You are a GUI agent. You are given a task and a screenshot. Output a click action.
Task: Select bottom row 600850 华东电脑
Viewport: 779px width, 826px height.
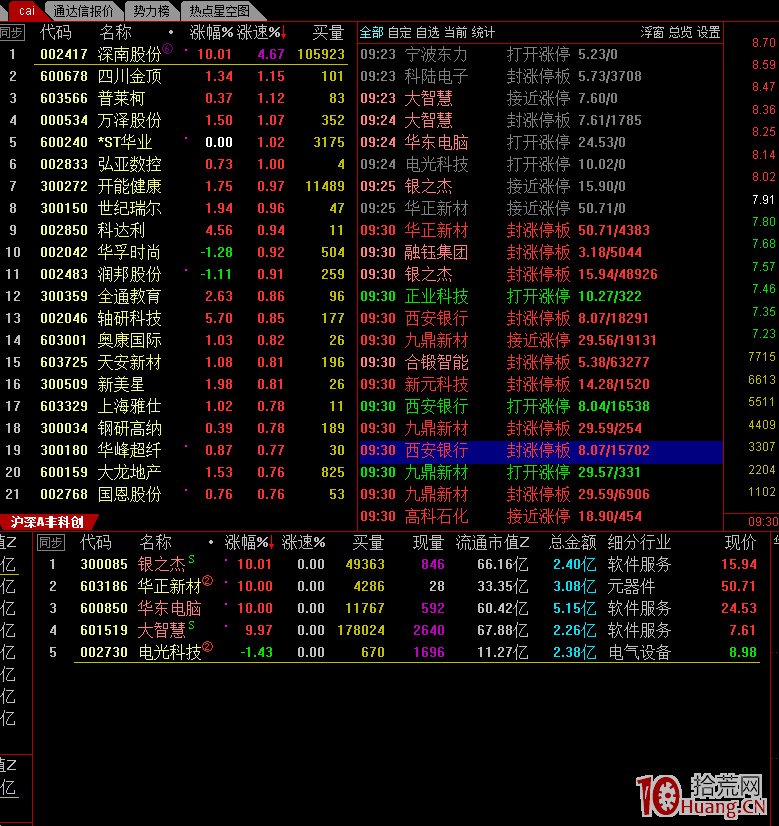403,608
